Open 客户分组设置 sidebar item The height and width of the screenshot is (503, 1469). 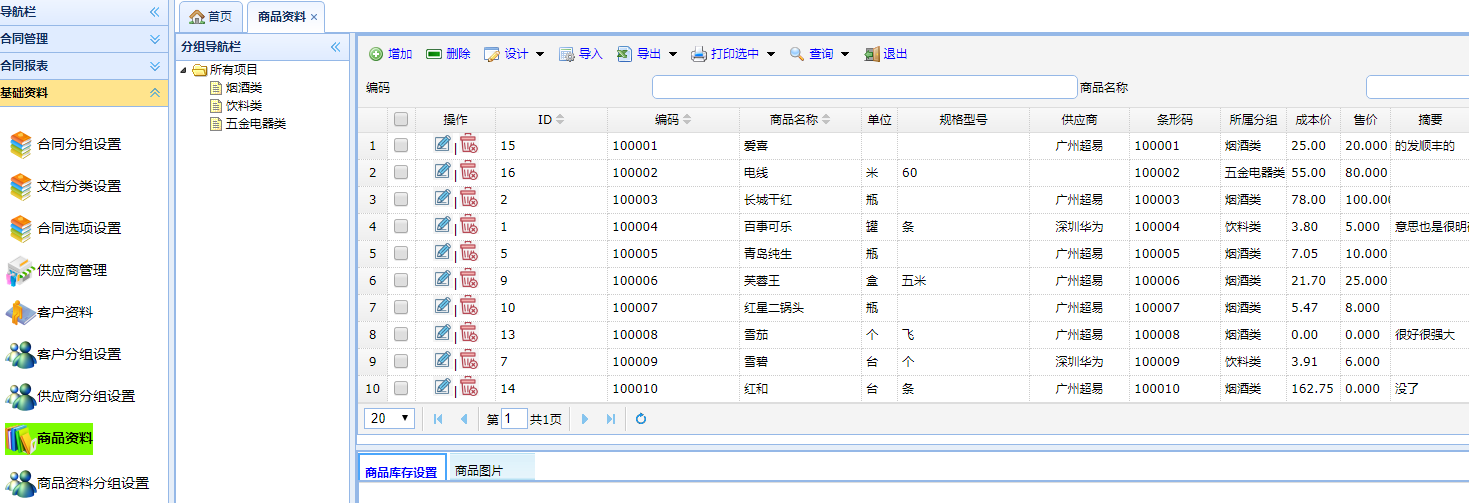click(65, 354)
